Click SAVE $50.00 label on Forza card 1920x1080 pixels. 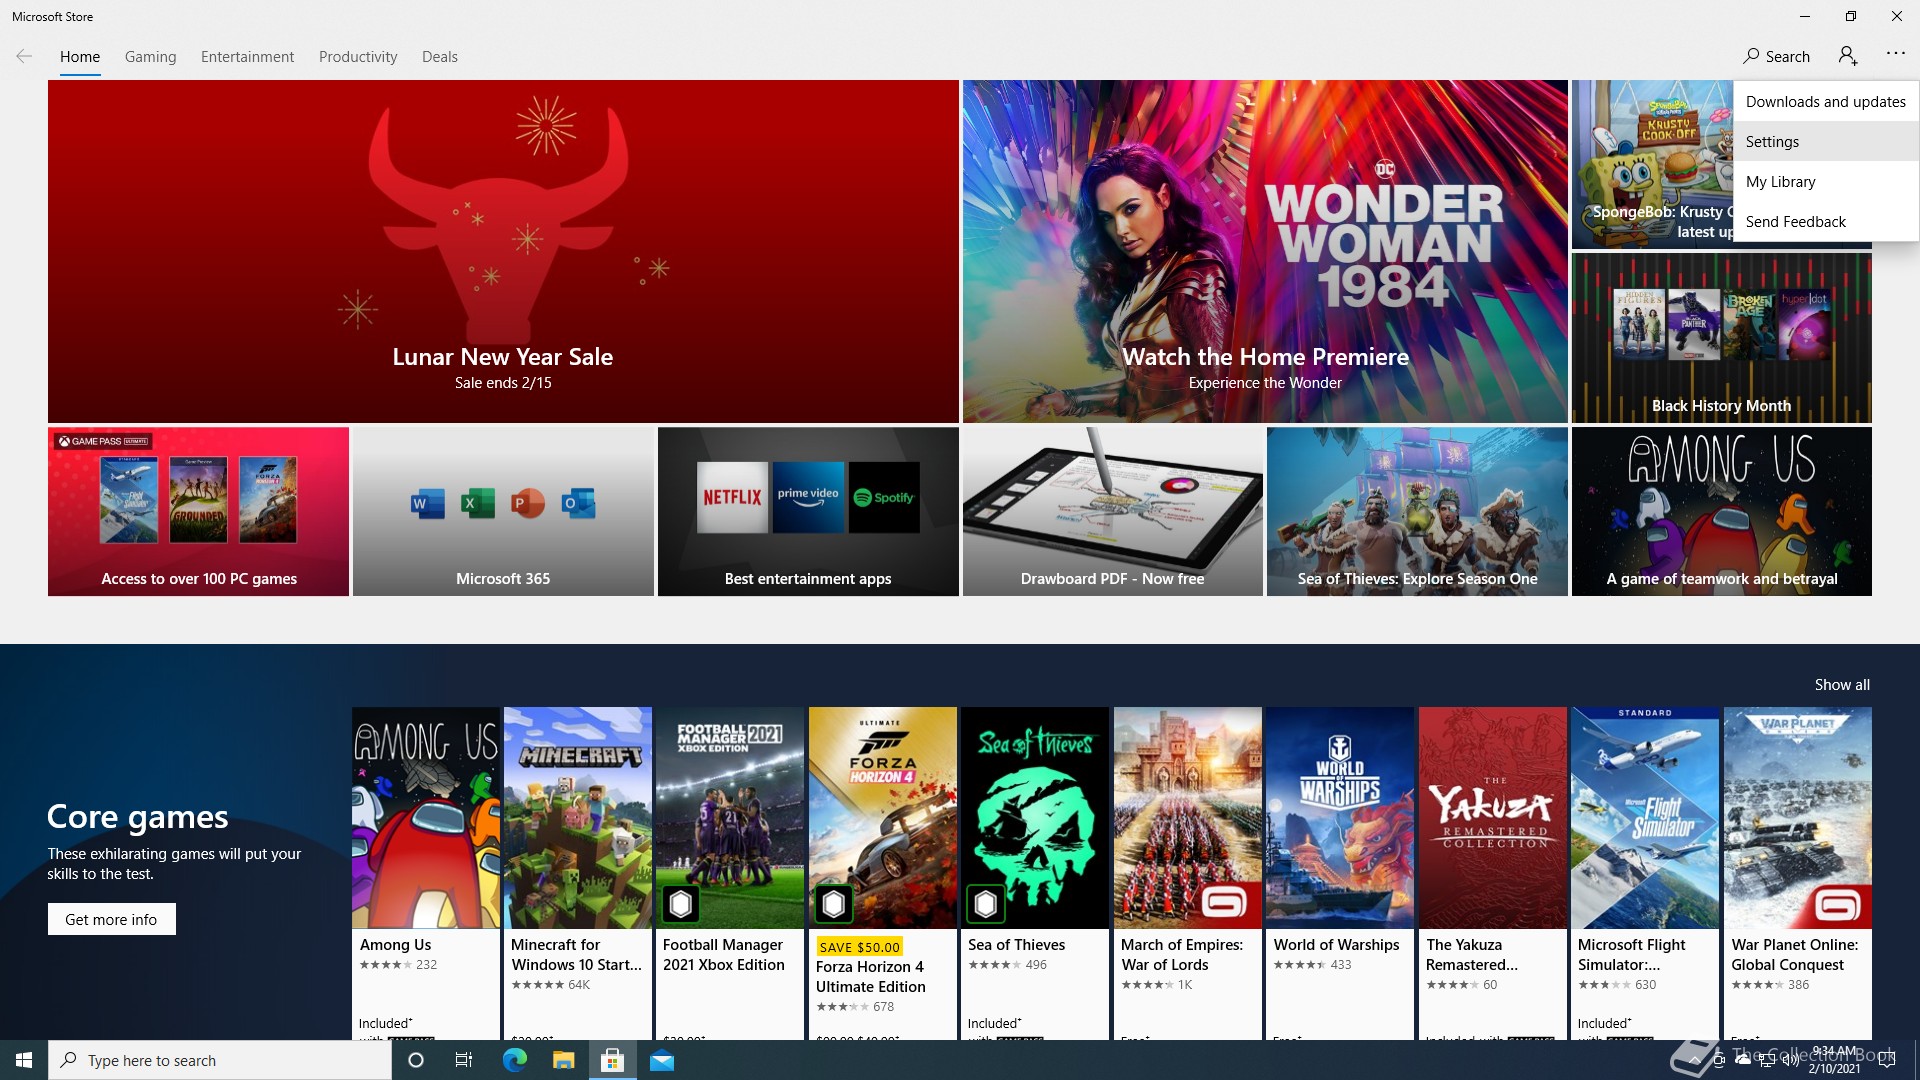coord(859,946)
